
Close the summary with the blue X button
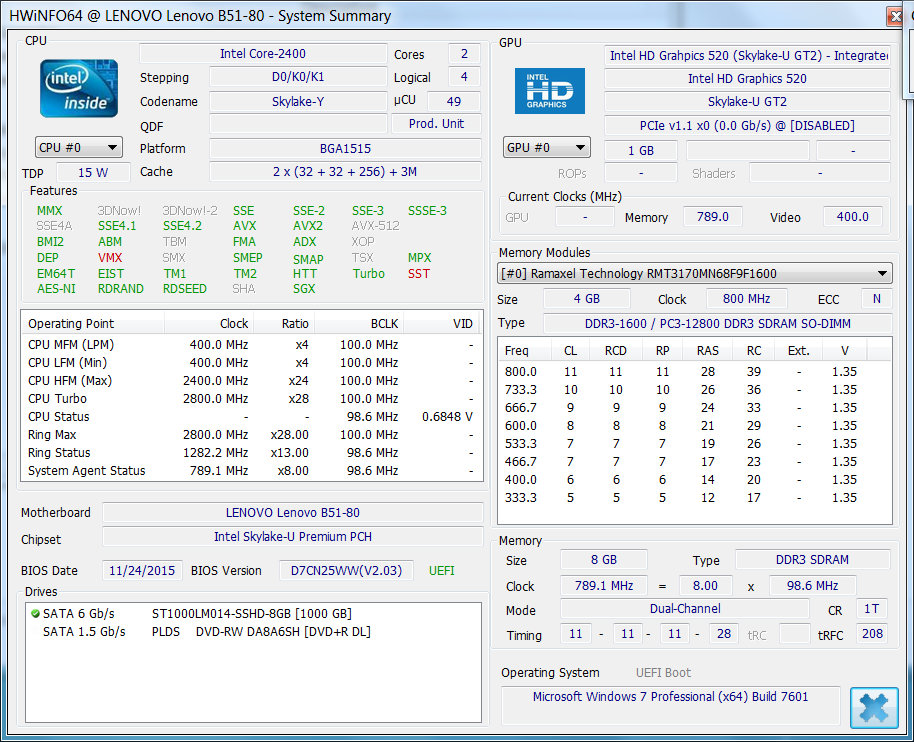click(874, 708)
